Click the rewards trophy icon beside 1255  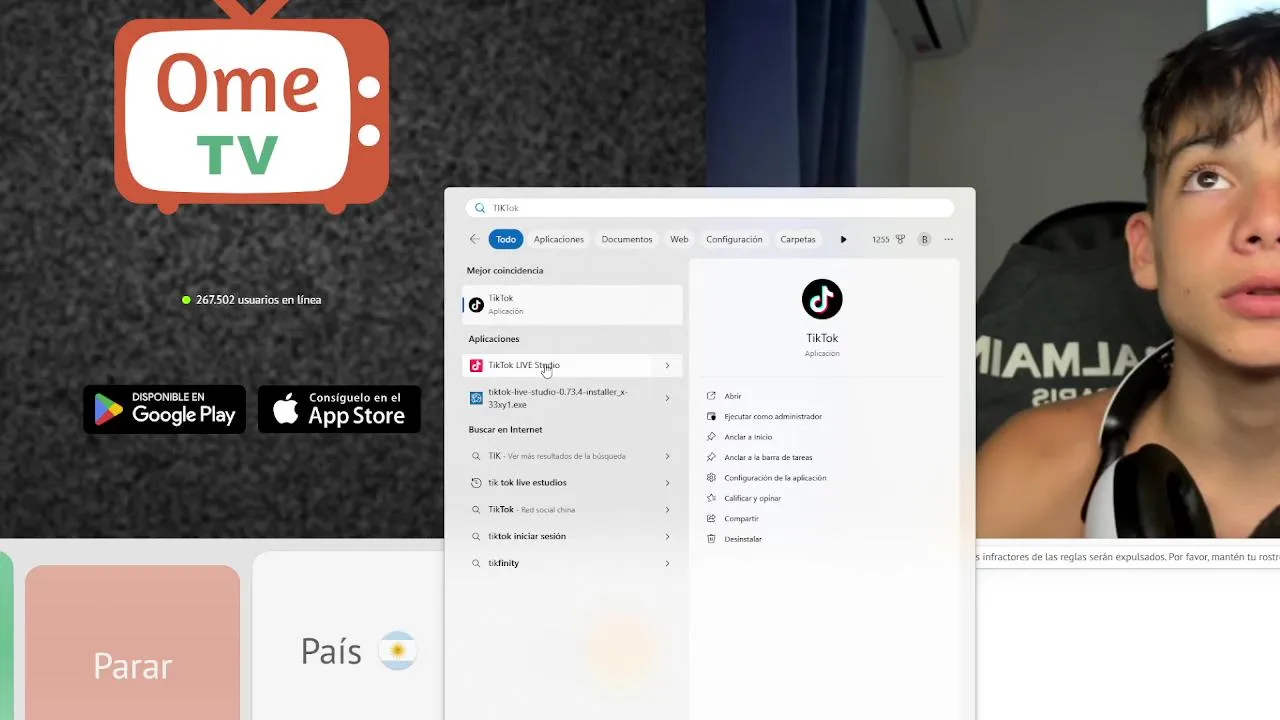point(900,239)
